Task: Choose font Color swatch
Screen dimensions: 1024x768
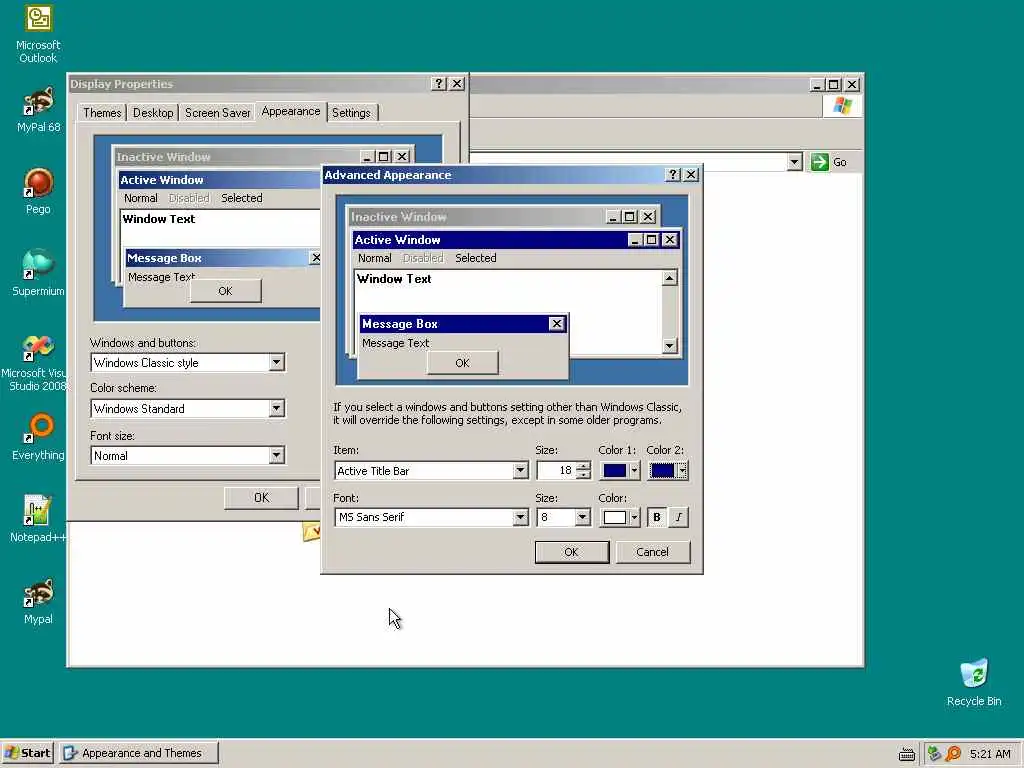Action: (x=620, y=517)
